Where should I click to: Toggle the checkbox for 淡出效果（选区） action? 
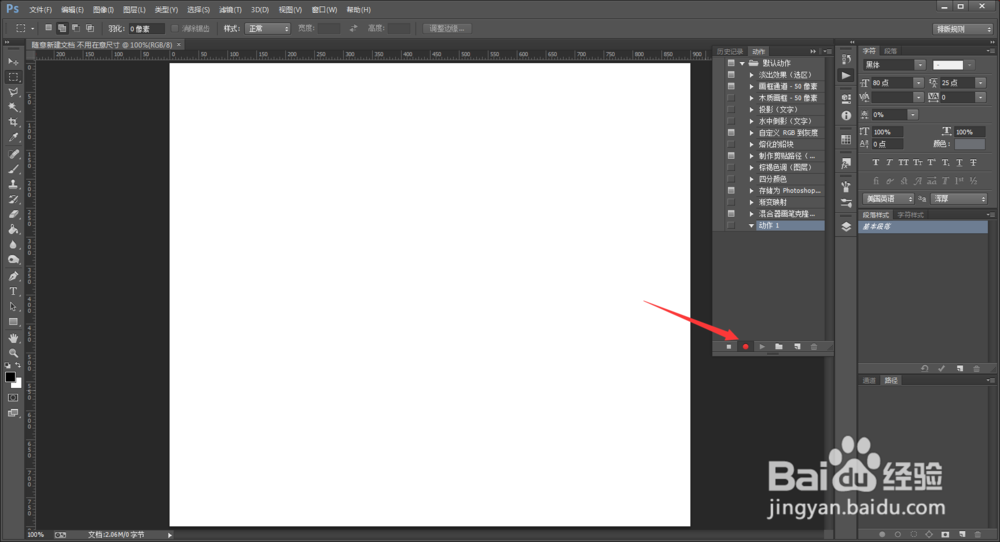[731, 75]
